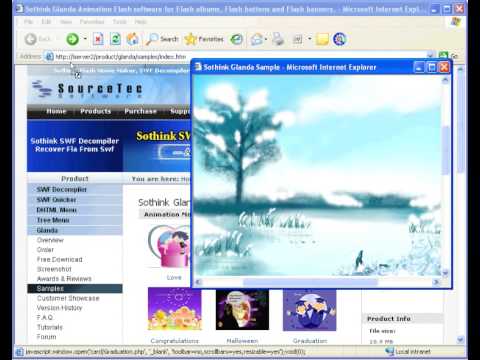Select SWF Decompiler in Product list
The width and height of the screenshot is (480, 360).
point(61,189)
